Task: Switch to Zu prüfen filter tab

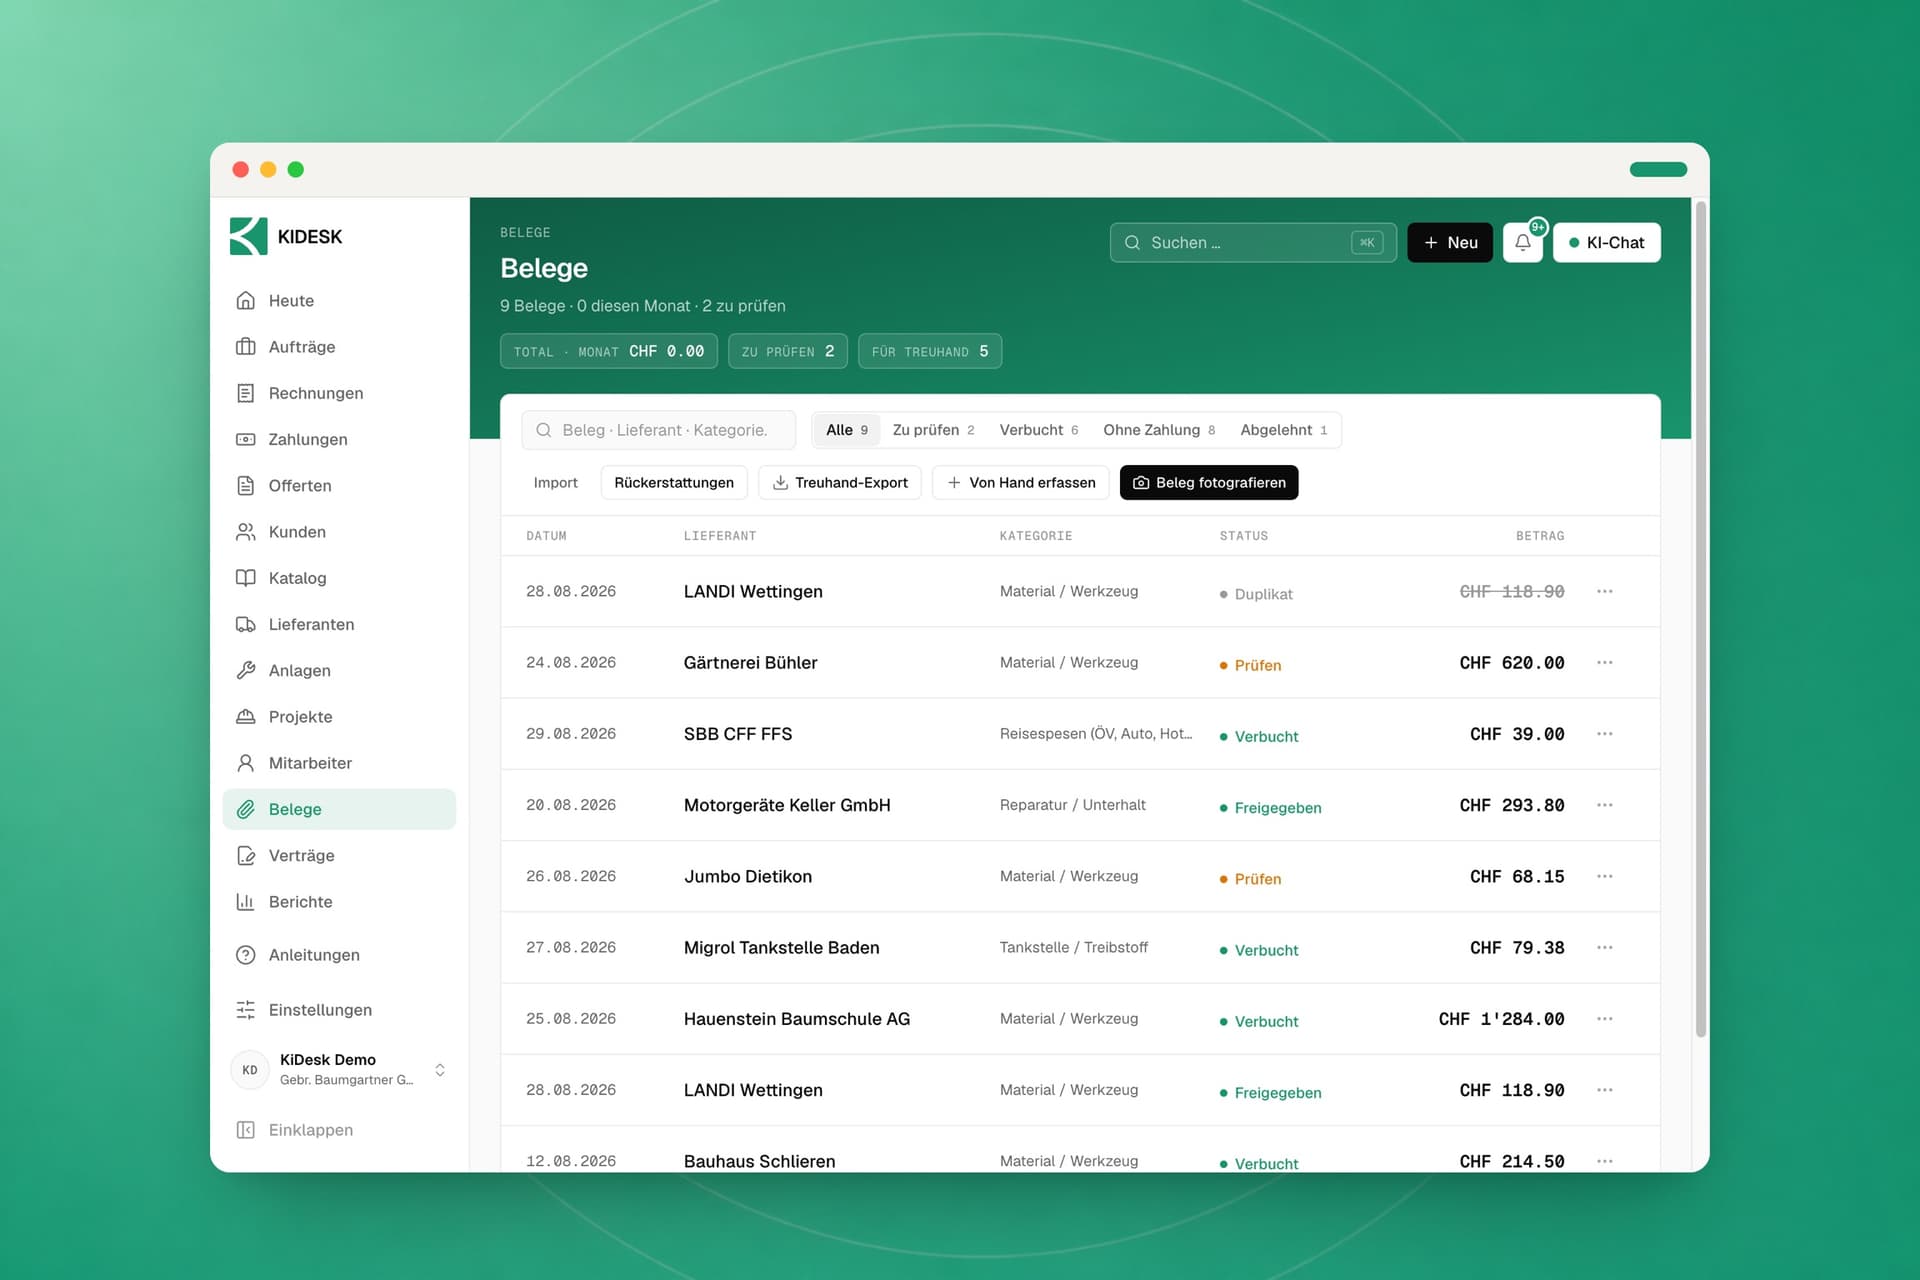Action: (x=933, y=430)
